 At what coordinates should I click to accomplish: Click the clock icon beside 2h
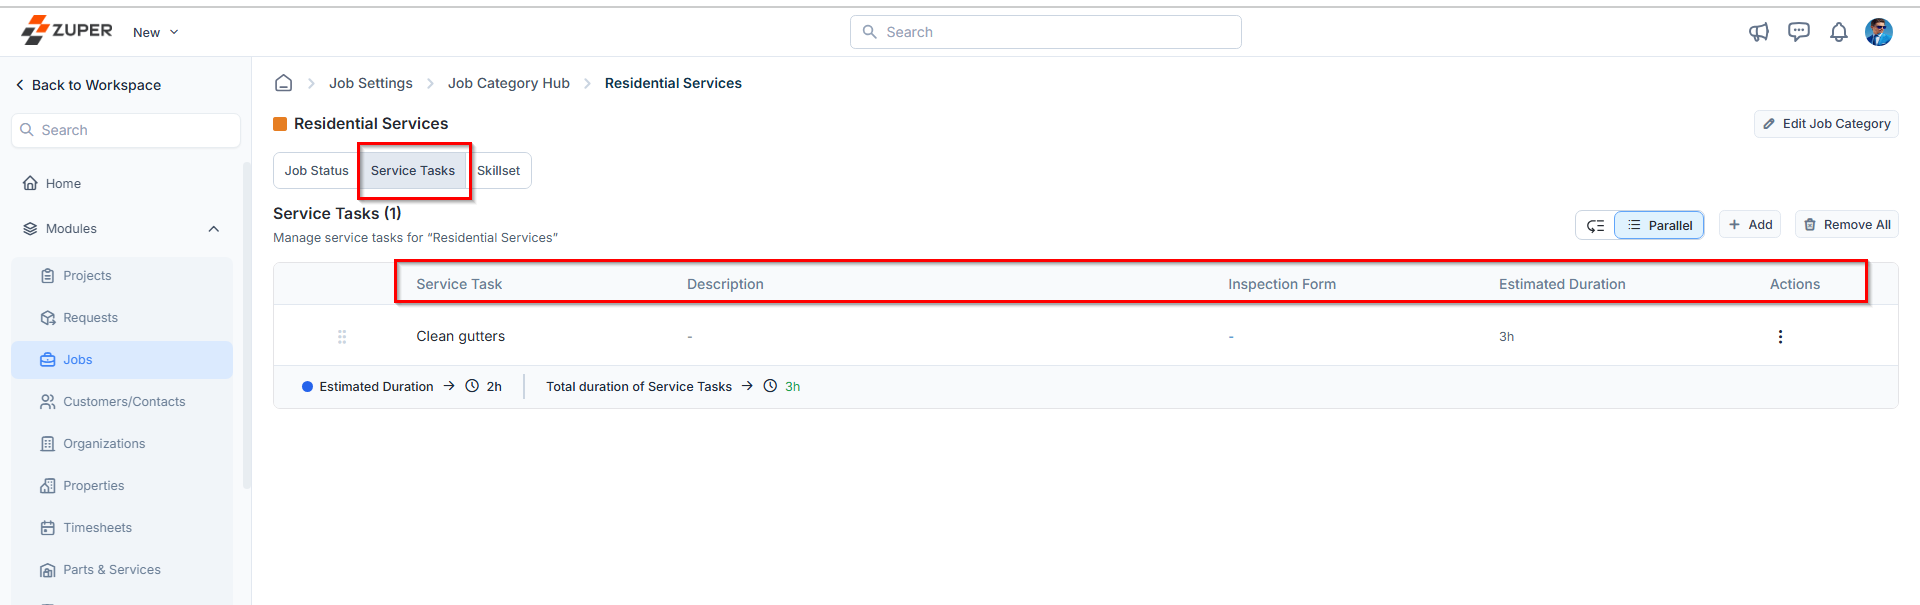tap(472, 386)
